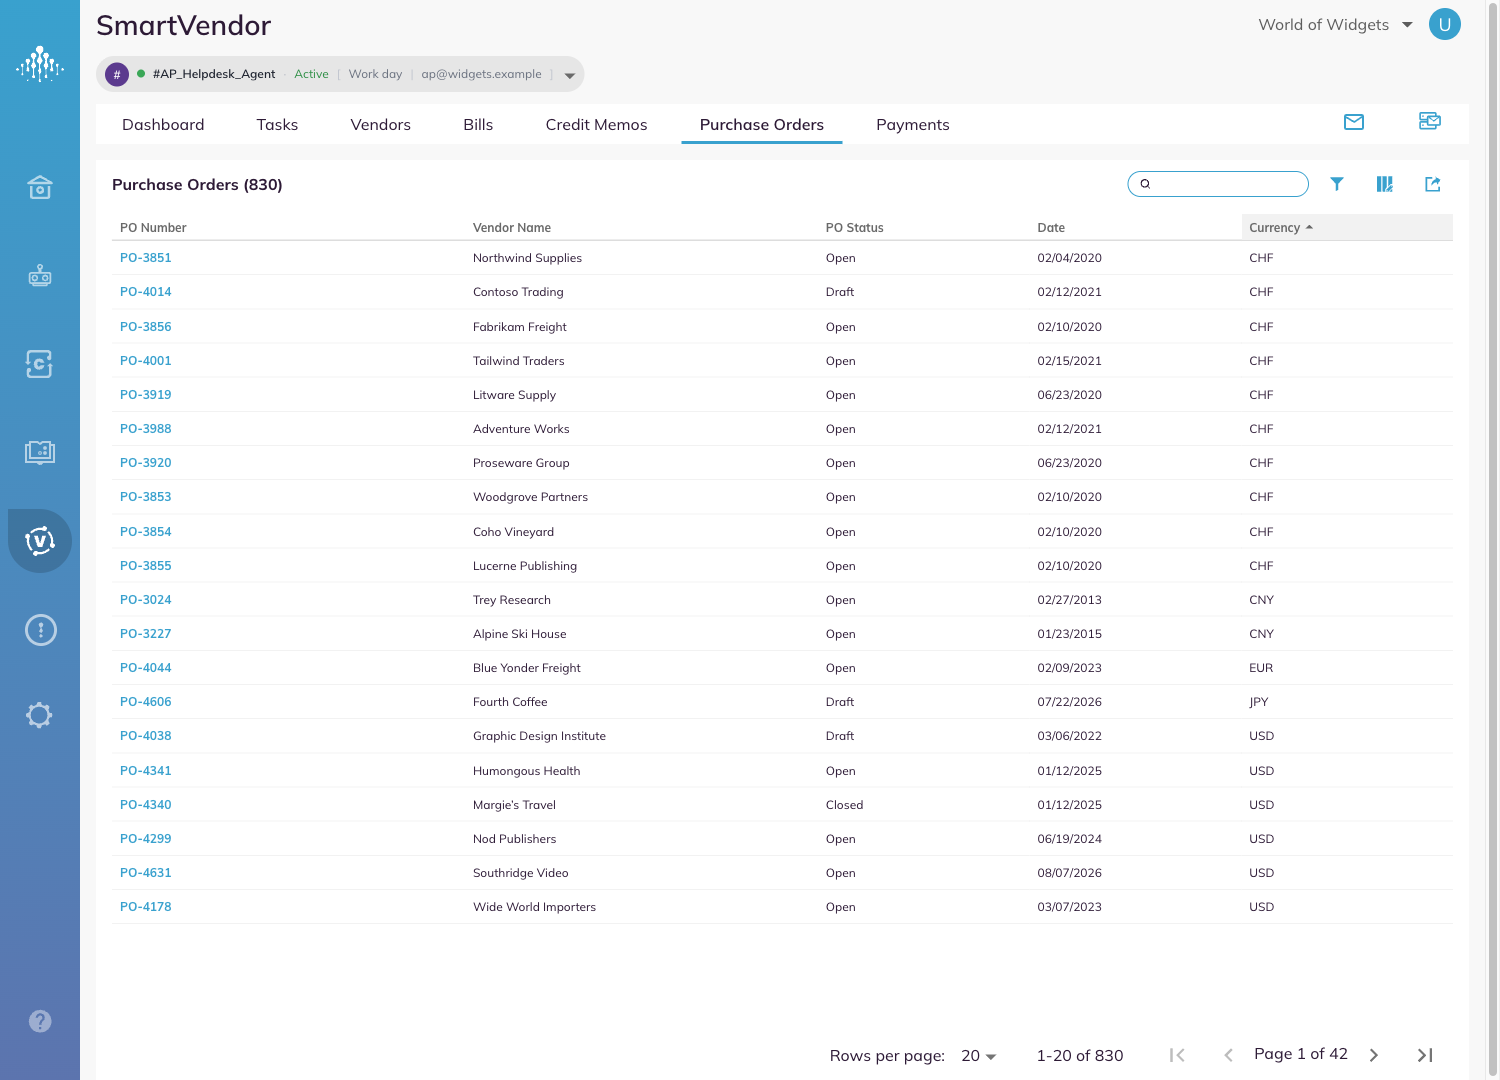Switch to the Bills tab

click(478, 125)
